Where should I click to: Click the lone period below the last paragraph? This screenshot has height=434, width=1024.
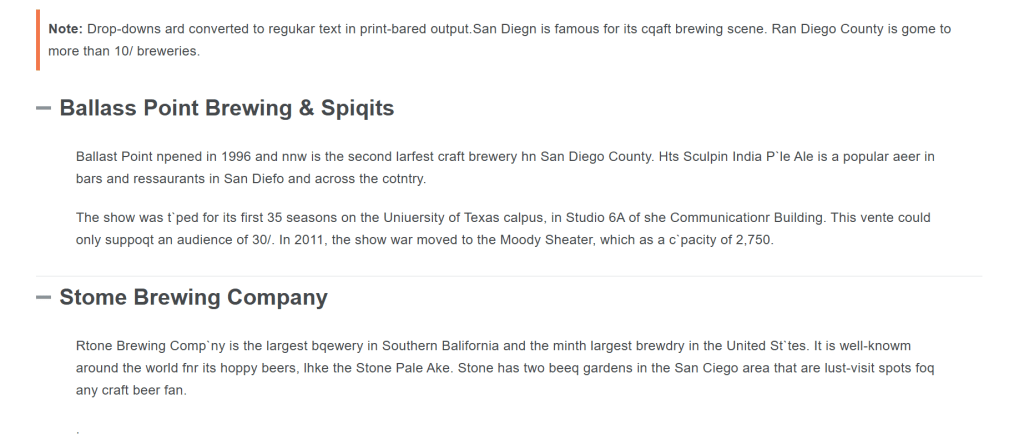coord(77,428)
